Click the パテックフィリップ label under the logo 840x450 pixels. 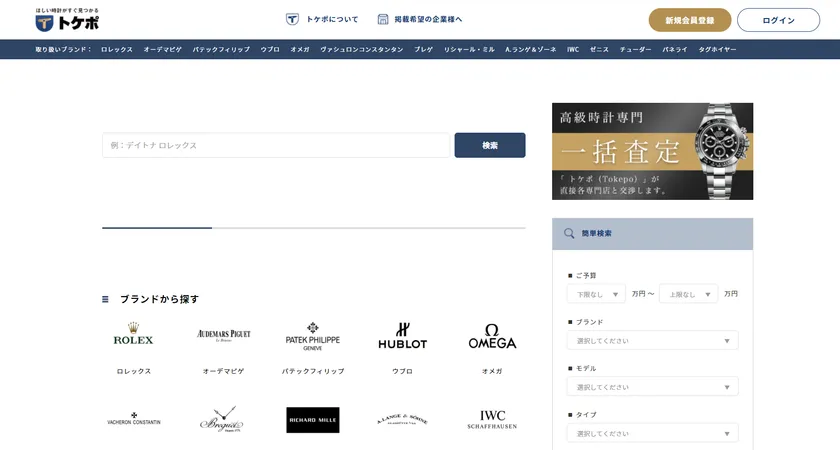click(x=313, y=371)
